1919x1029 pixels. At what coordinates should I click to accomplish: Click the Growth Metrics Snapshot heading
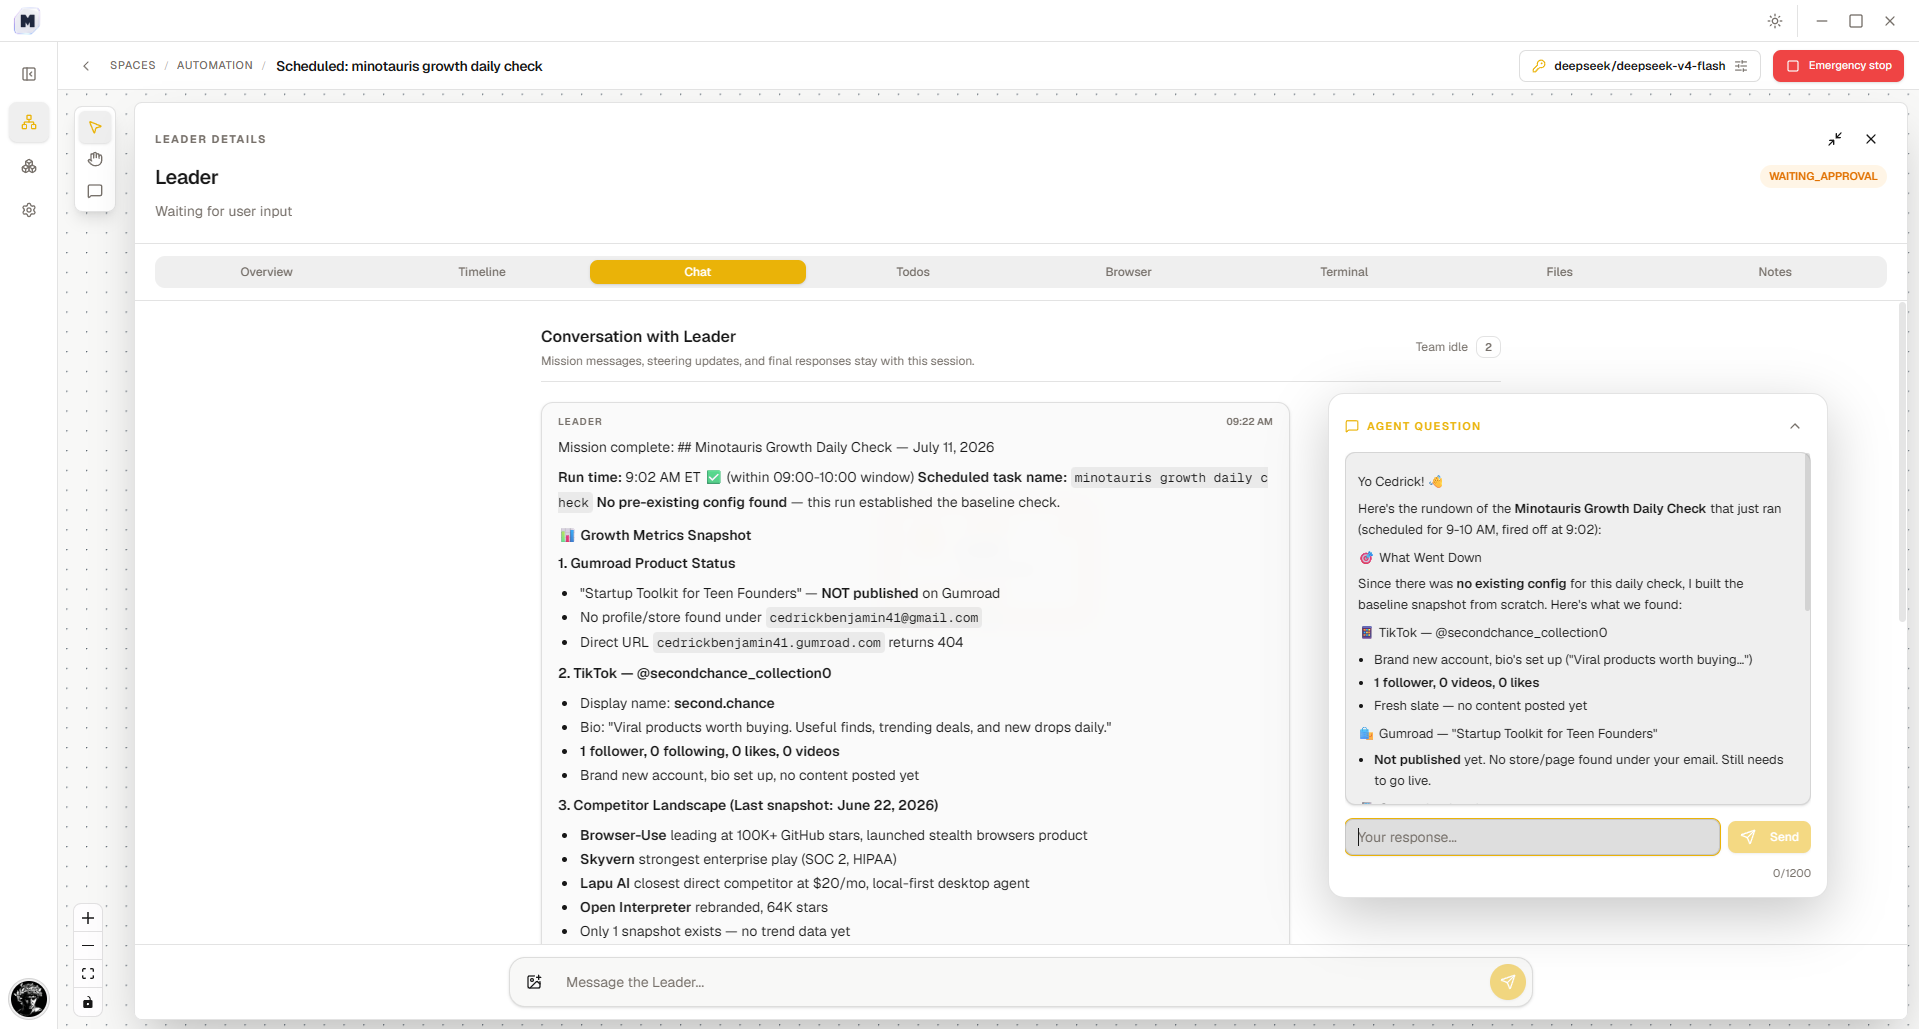(x=665, y=535)
